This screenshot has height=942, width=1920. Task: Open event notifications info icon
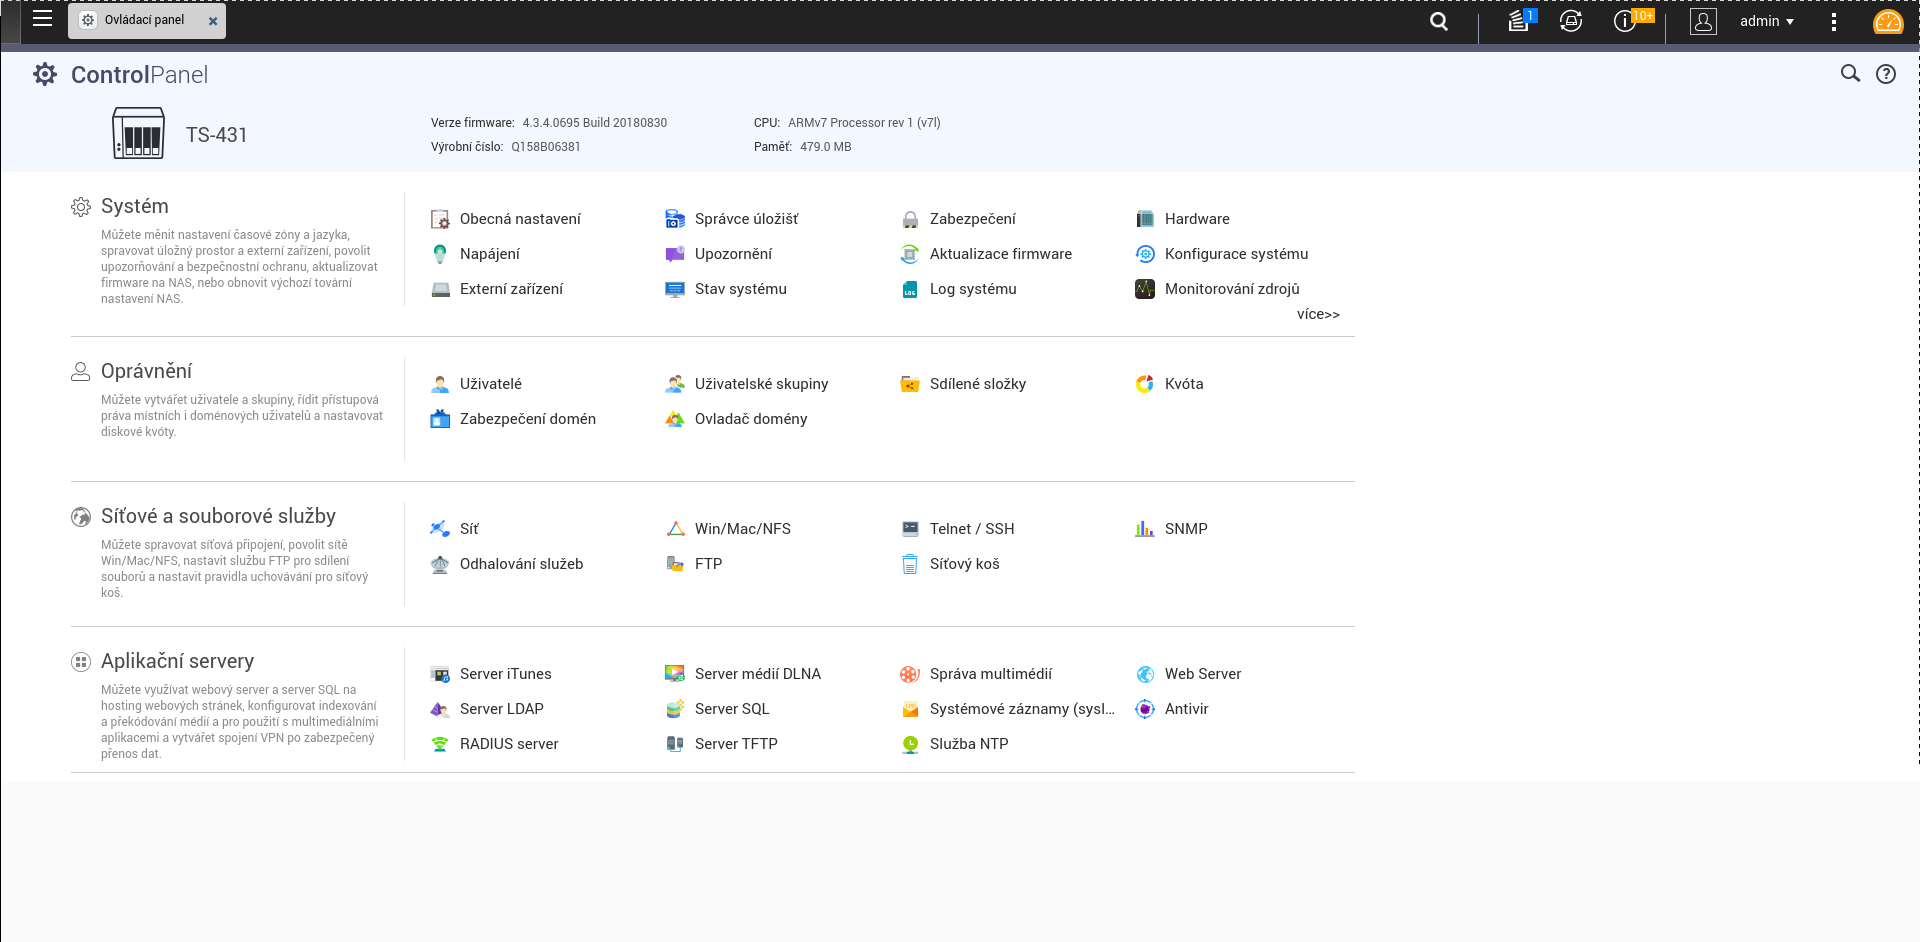1625,21
